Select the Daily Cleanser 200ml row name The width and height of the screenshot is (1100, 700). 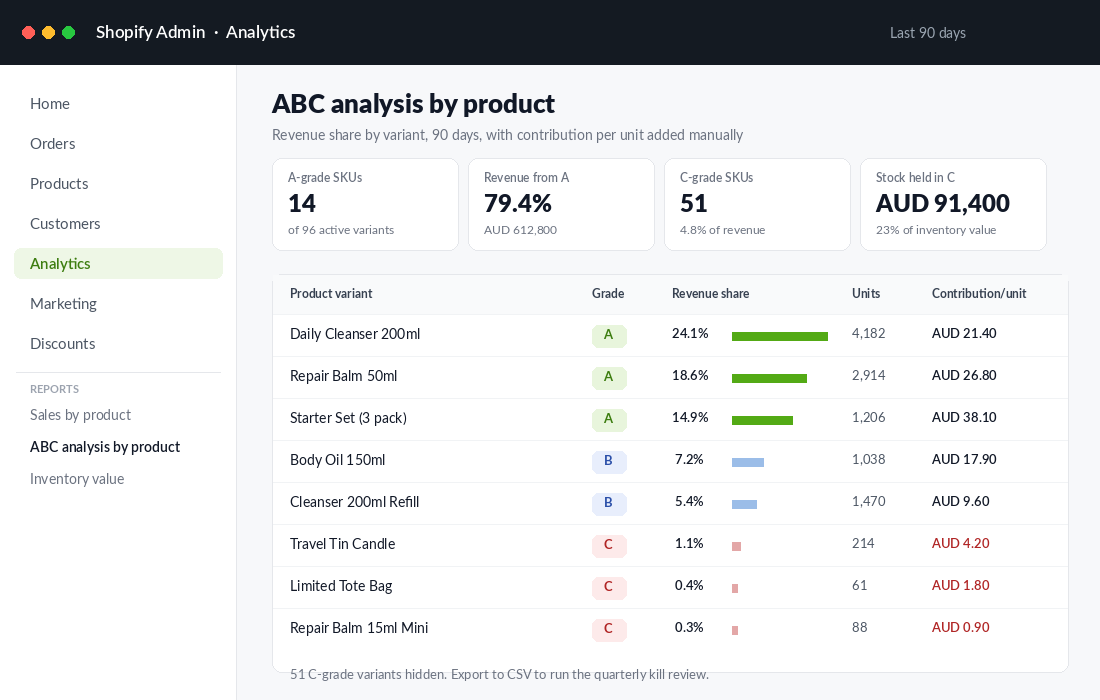pos(355,334)
